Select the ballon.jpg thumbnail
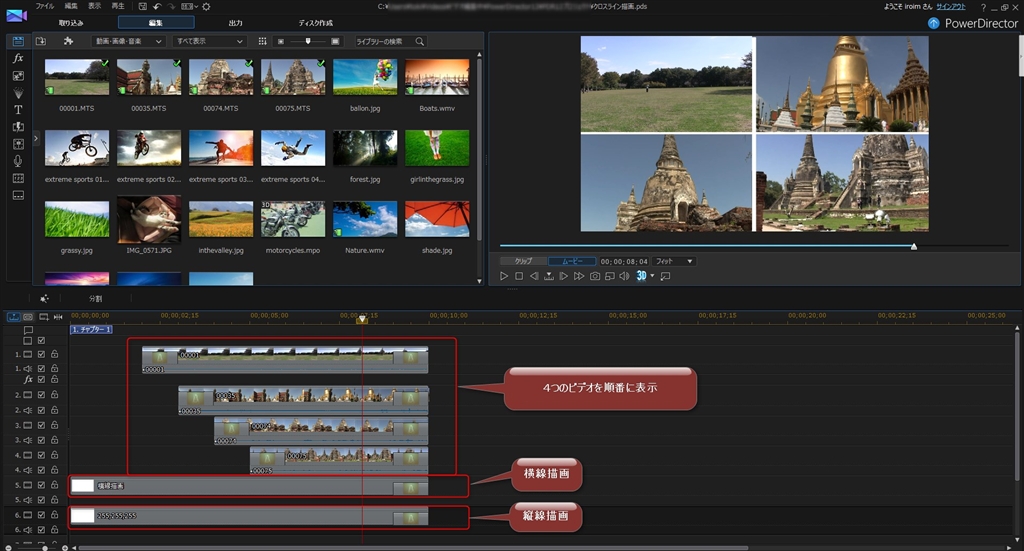This screenshot has height=551, width=1024. pos(364,77)
